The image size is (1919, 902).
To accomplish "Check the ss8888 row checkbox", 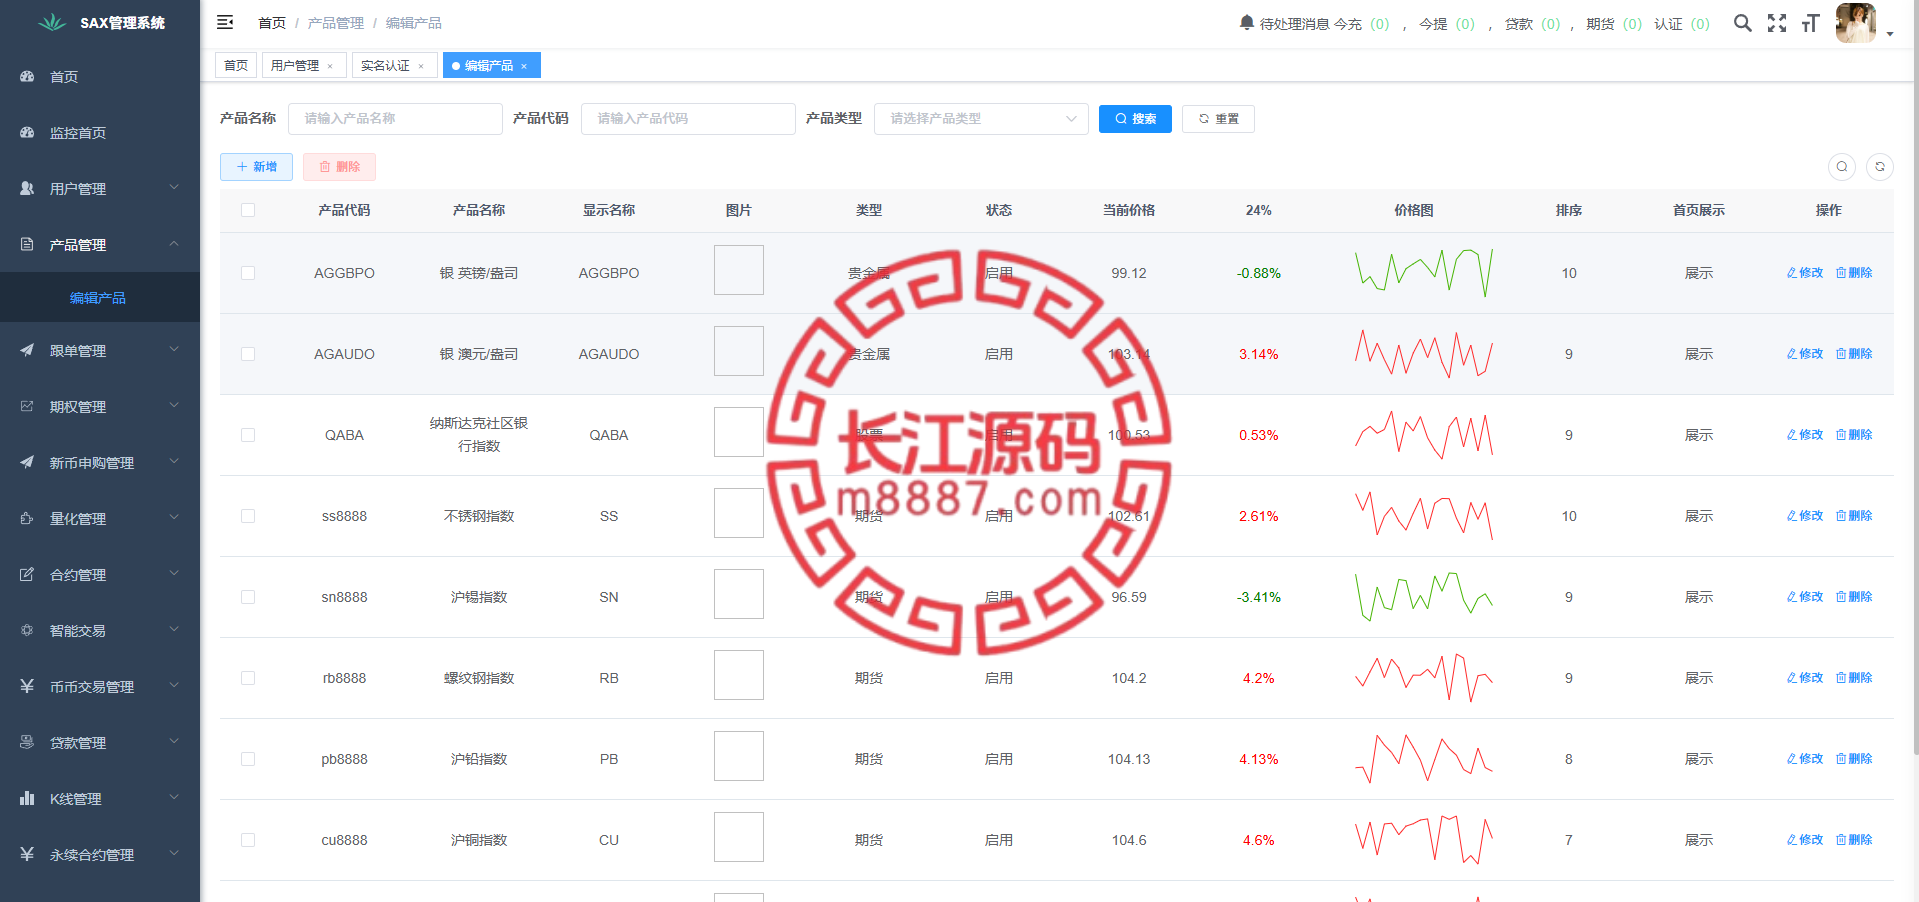I will tap(248, 516).
